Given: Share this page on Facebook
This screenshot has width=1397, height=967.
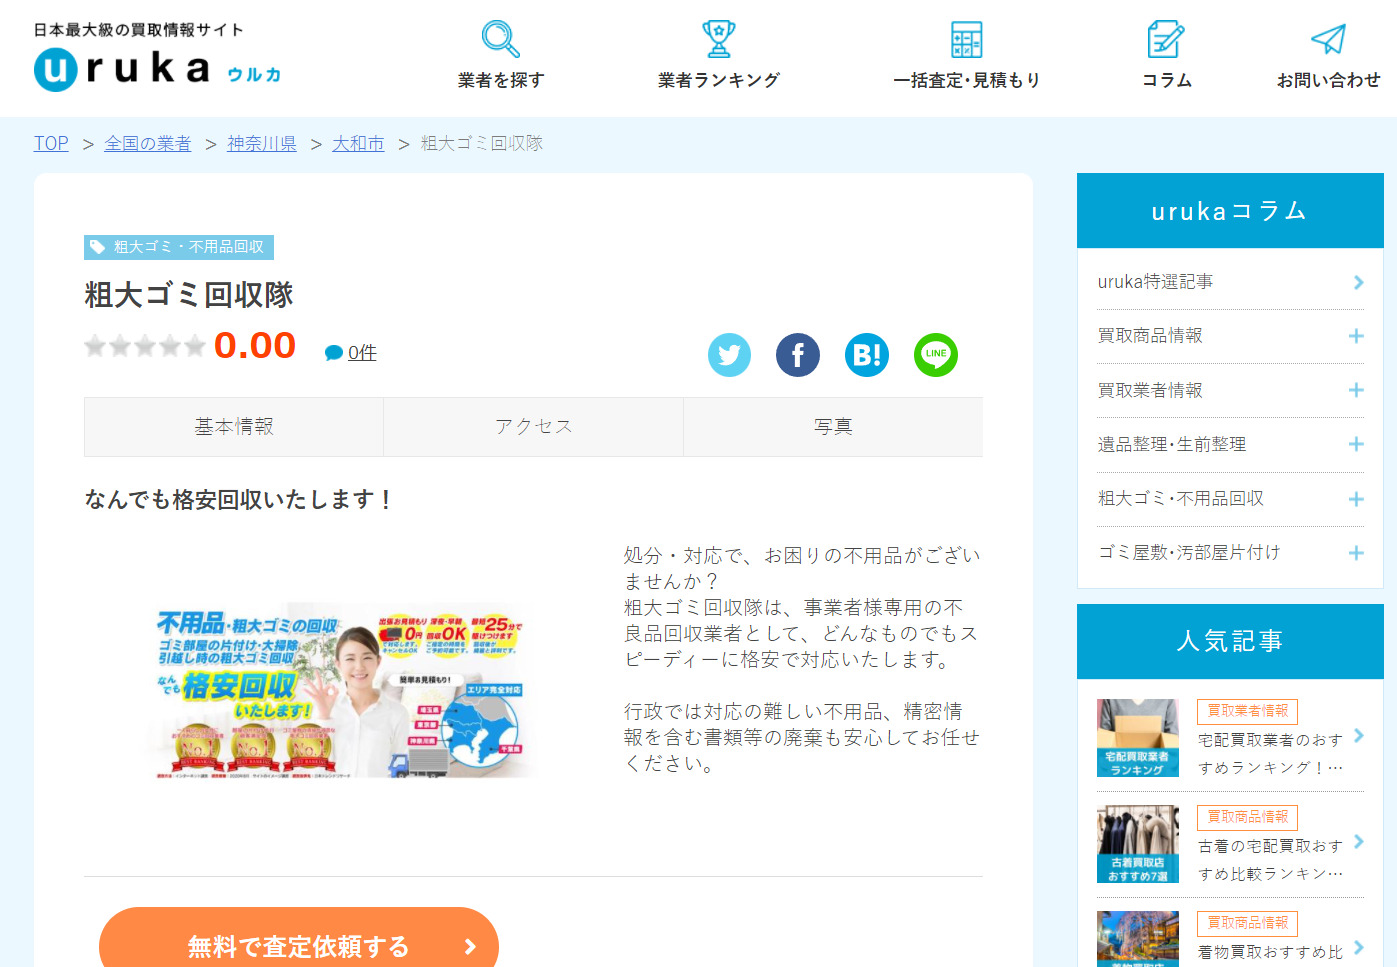Looking at the screenshot, I should [798, 355].
